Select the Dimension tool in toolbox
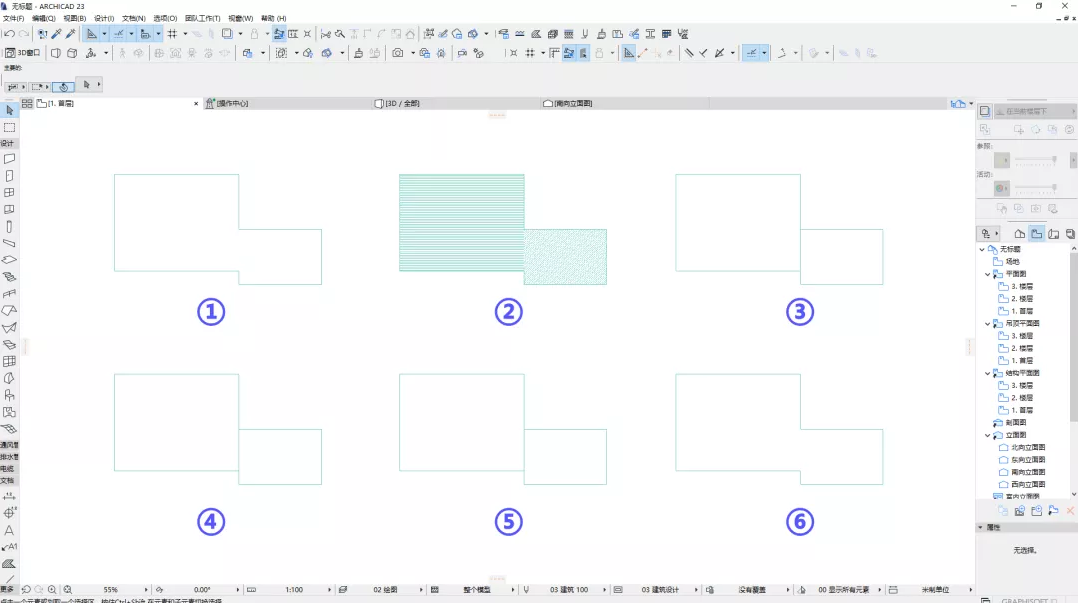The height and width of the screenshot is (603, 1078). [x=9, y=496]
